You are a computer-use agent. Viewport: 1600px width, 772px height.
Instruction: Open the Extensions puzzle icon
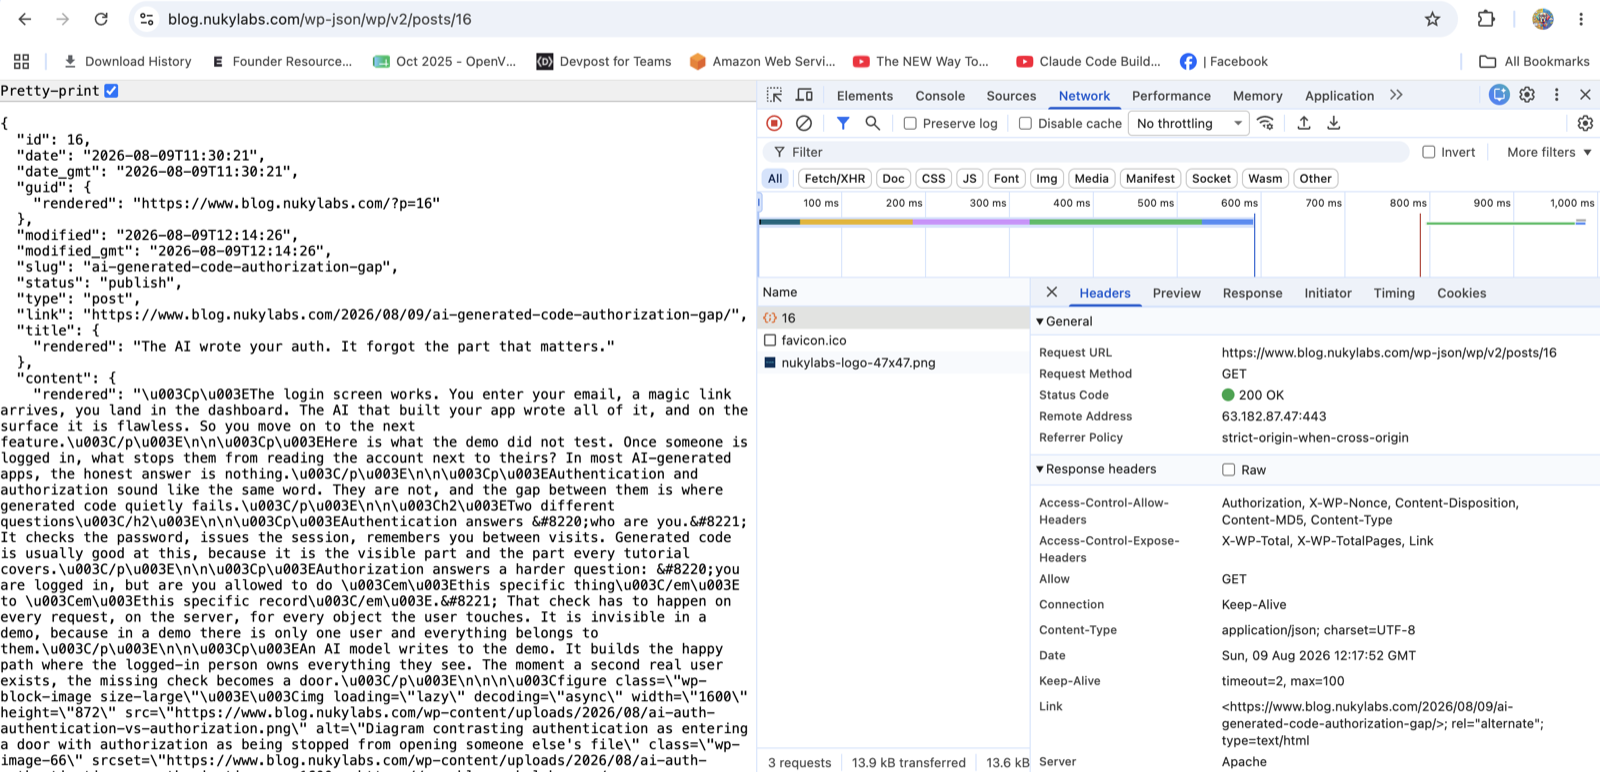click(x=1486, y=19)
